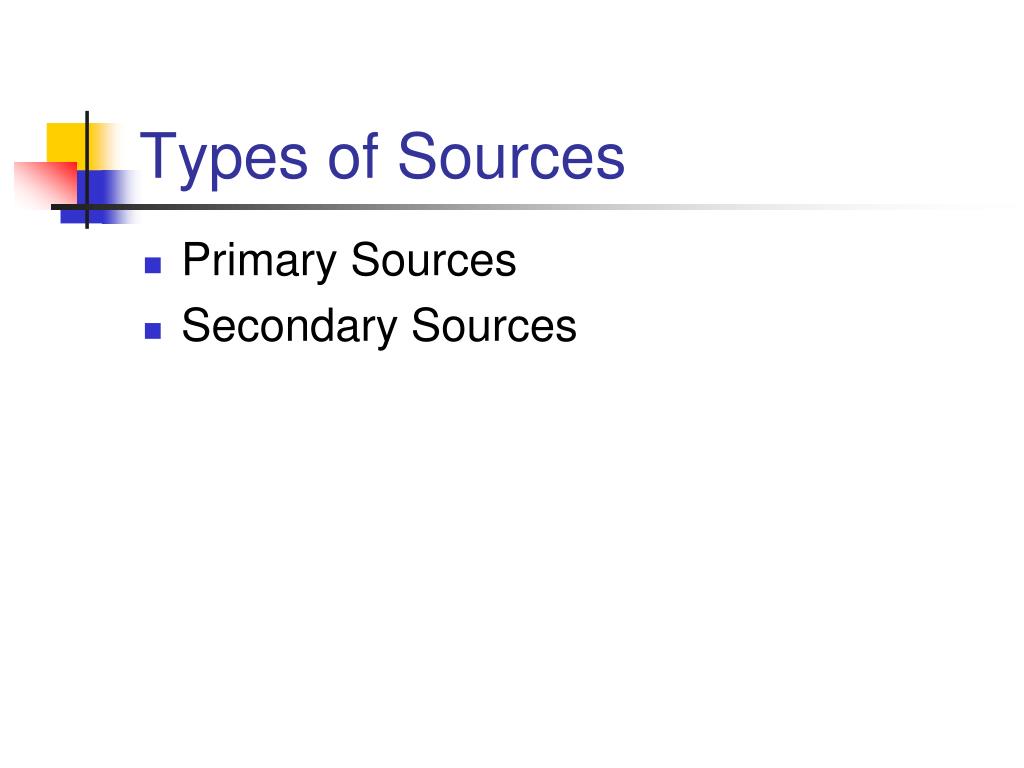Click the word "Primary" in first bullet
The height and width of the screenshot is (768, 1024).
(x=259, y=261)
